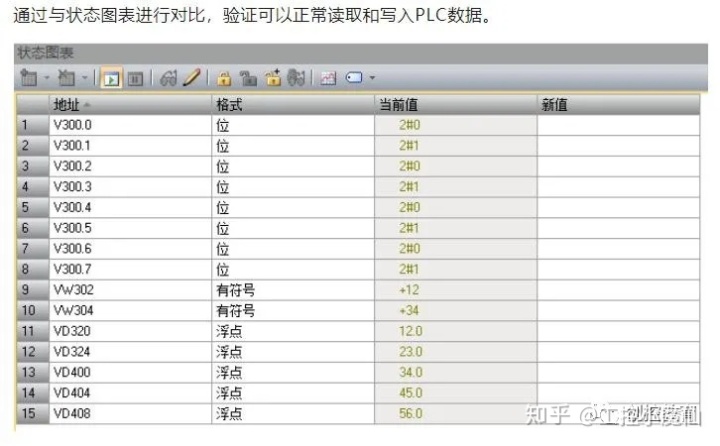Sort by the 地址 column header

click(x=130, y=105)
